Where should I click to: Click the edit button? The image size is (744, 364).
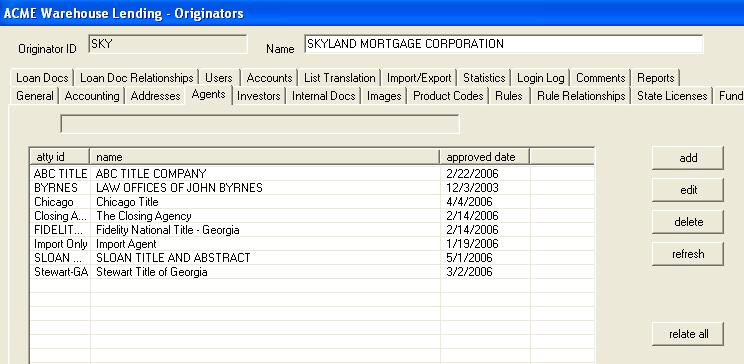pyautogui.click(x=688, y=190)
